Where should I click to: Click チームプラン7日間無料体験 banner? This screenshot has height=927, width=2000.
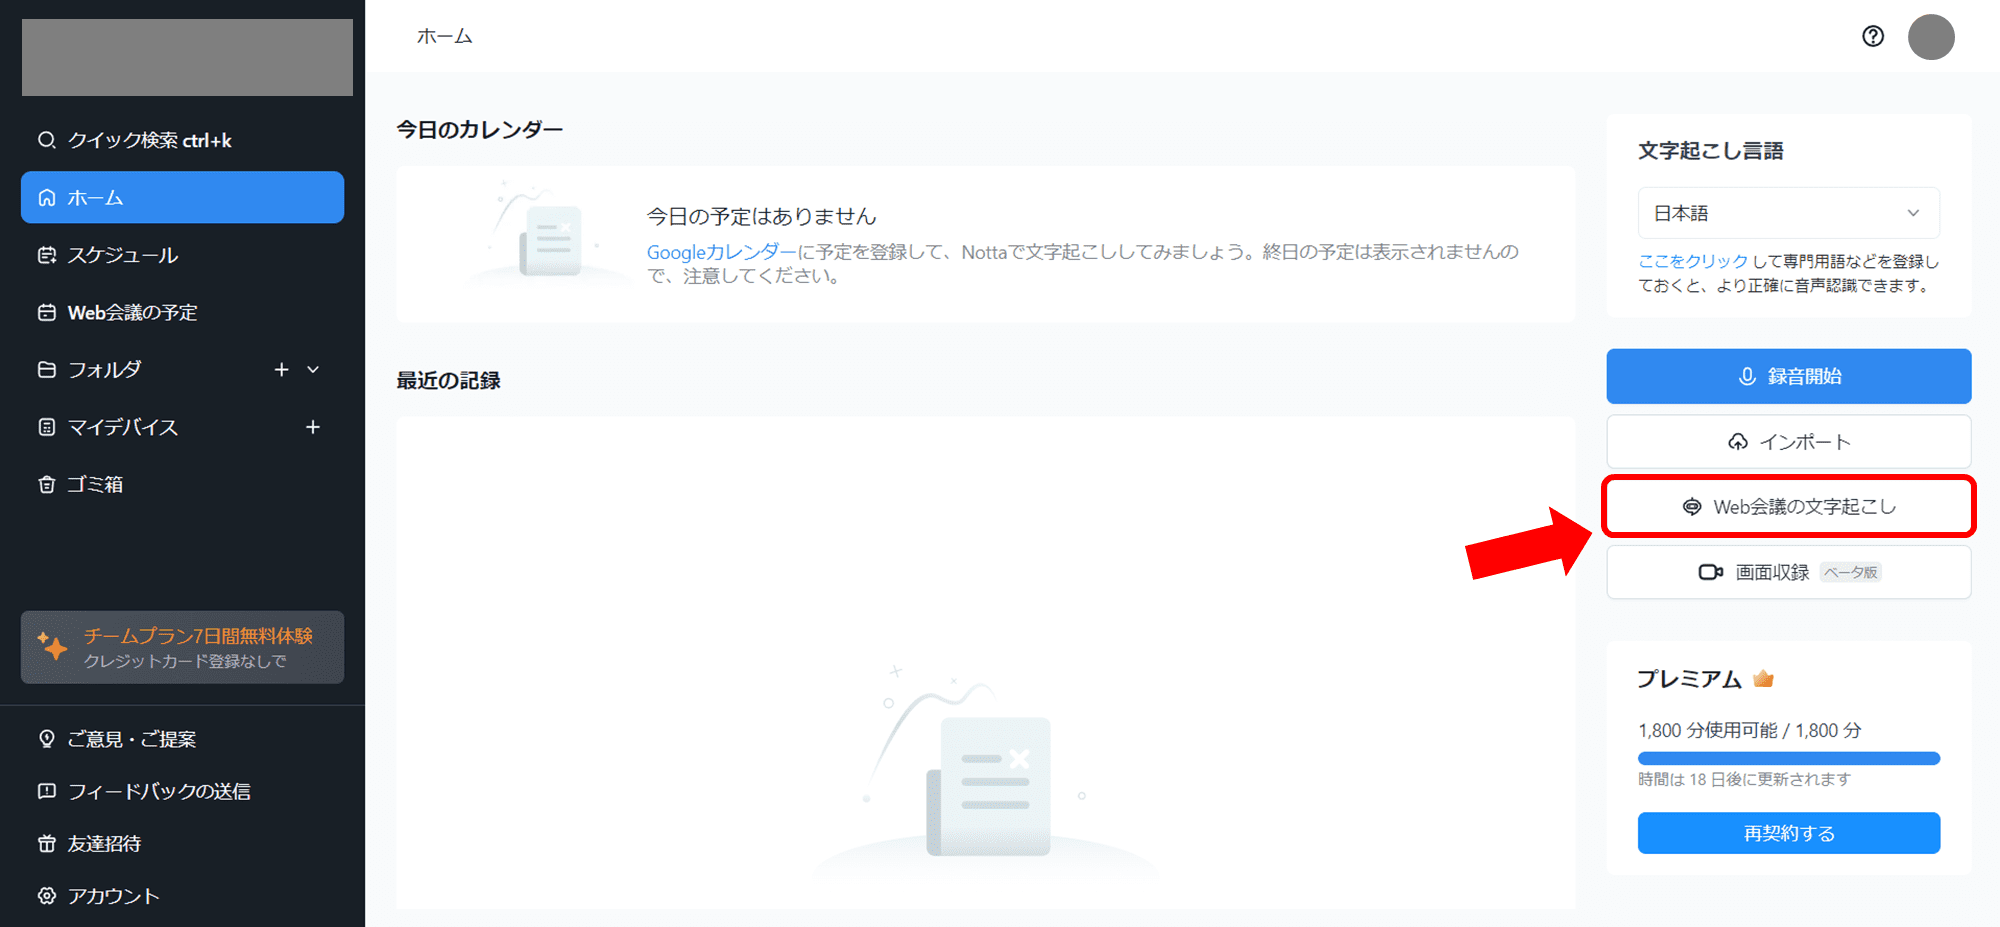[x=182, y=647]
